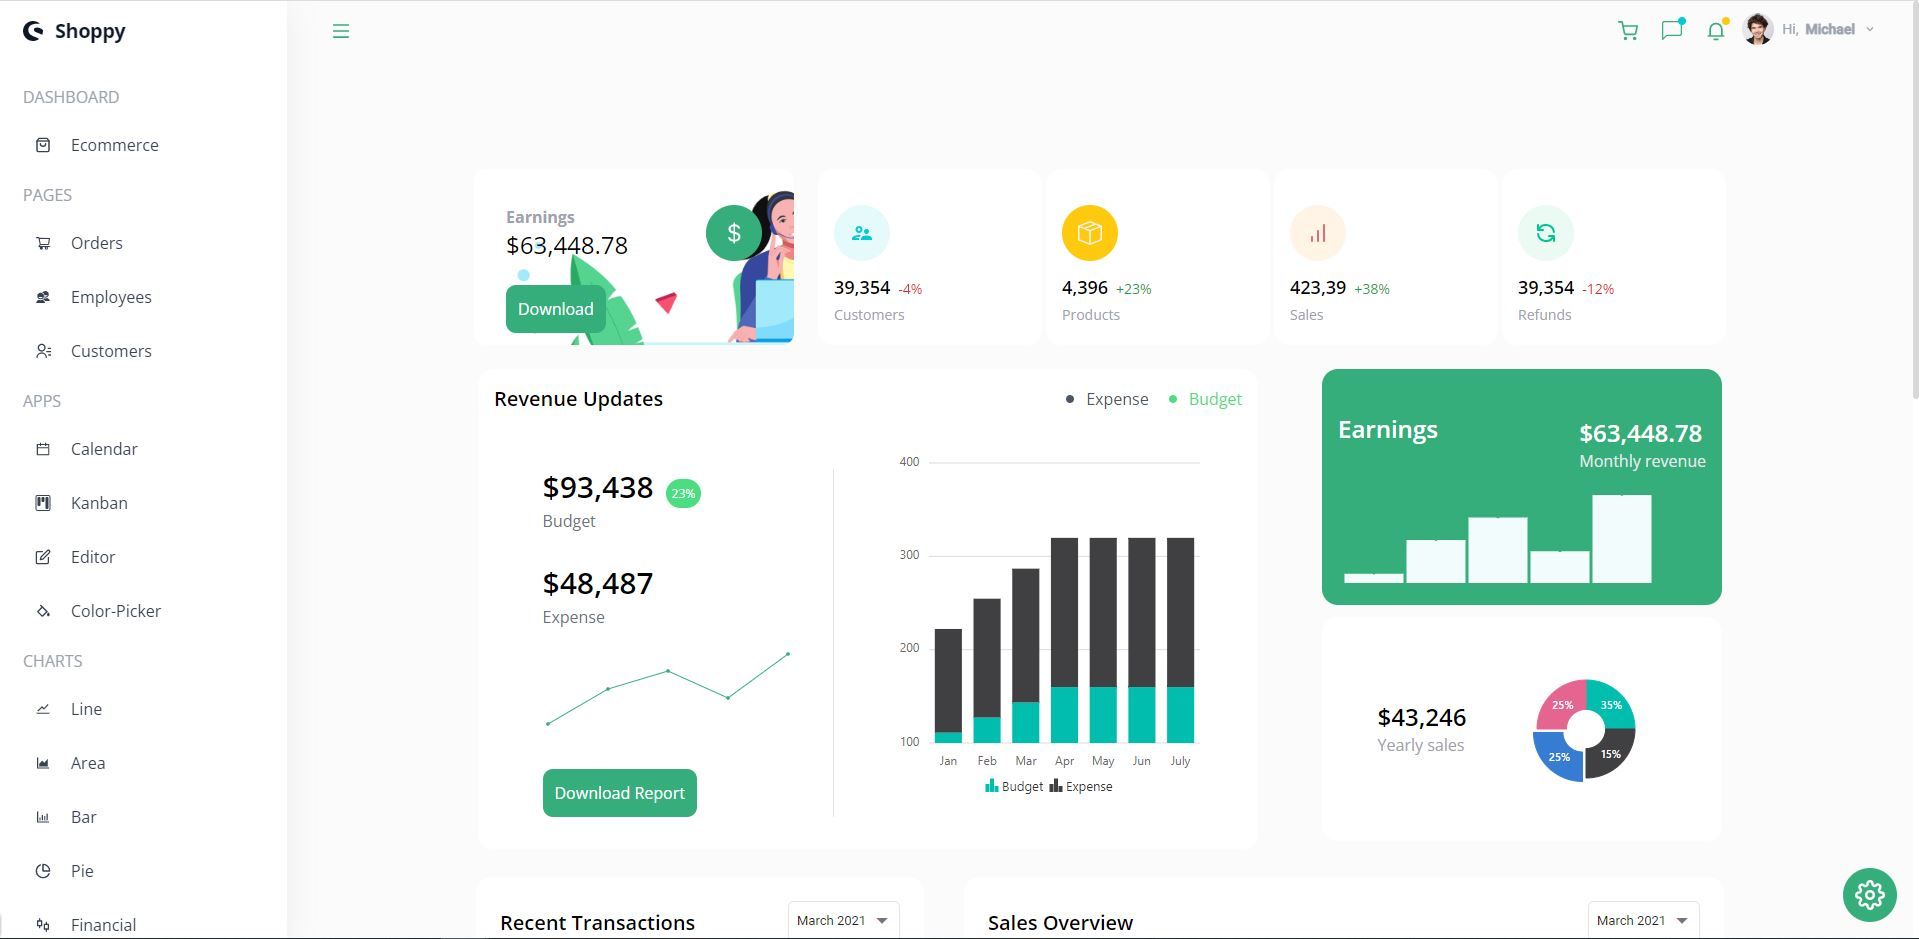Open the Calendar app

click(104, 449)
